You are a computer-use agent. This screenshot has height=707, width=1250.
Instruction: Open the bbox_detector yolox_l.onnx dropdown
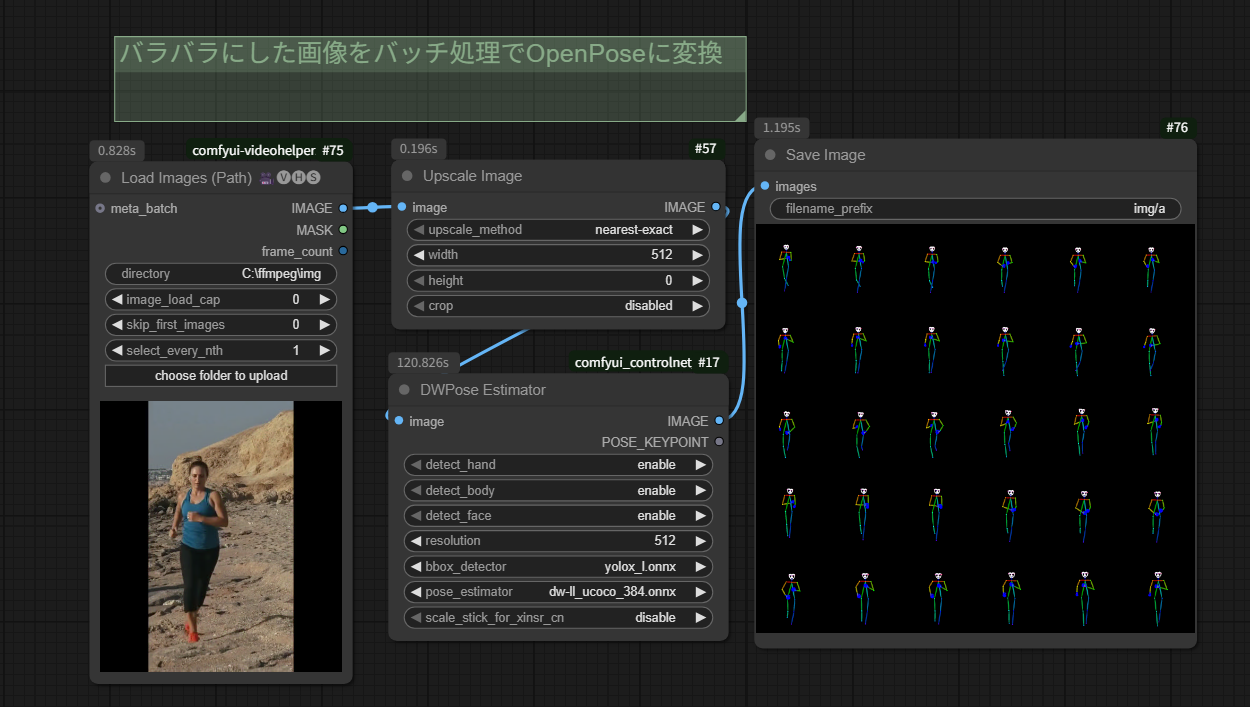point(558,567)
